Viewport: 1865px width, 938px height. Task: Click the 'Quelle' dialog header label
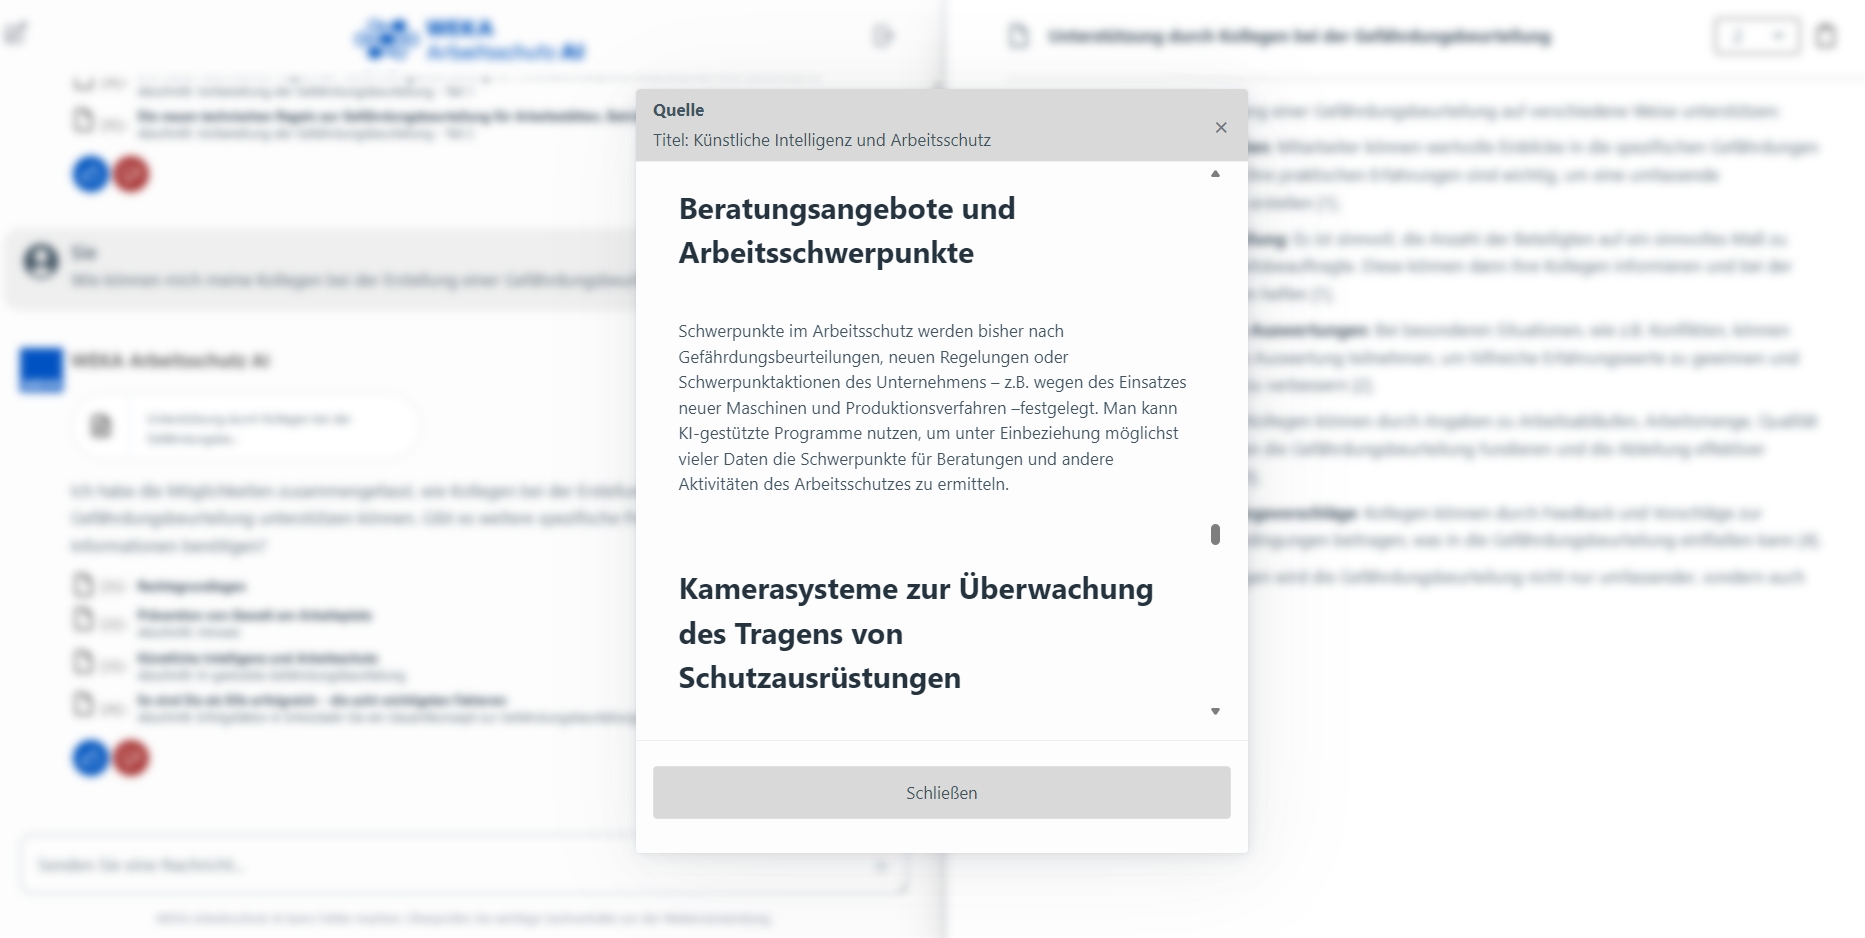[679, 110]
